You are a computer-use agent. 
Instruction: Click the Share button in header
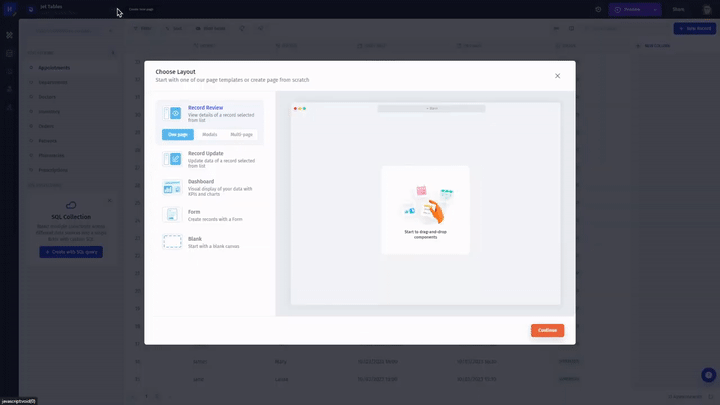tap(678, 9)
